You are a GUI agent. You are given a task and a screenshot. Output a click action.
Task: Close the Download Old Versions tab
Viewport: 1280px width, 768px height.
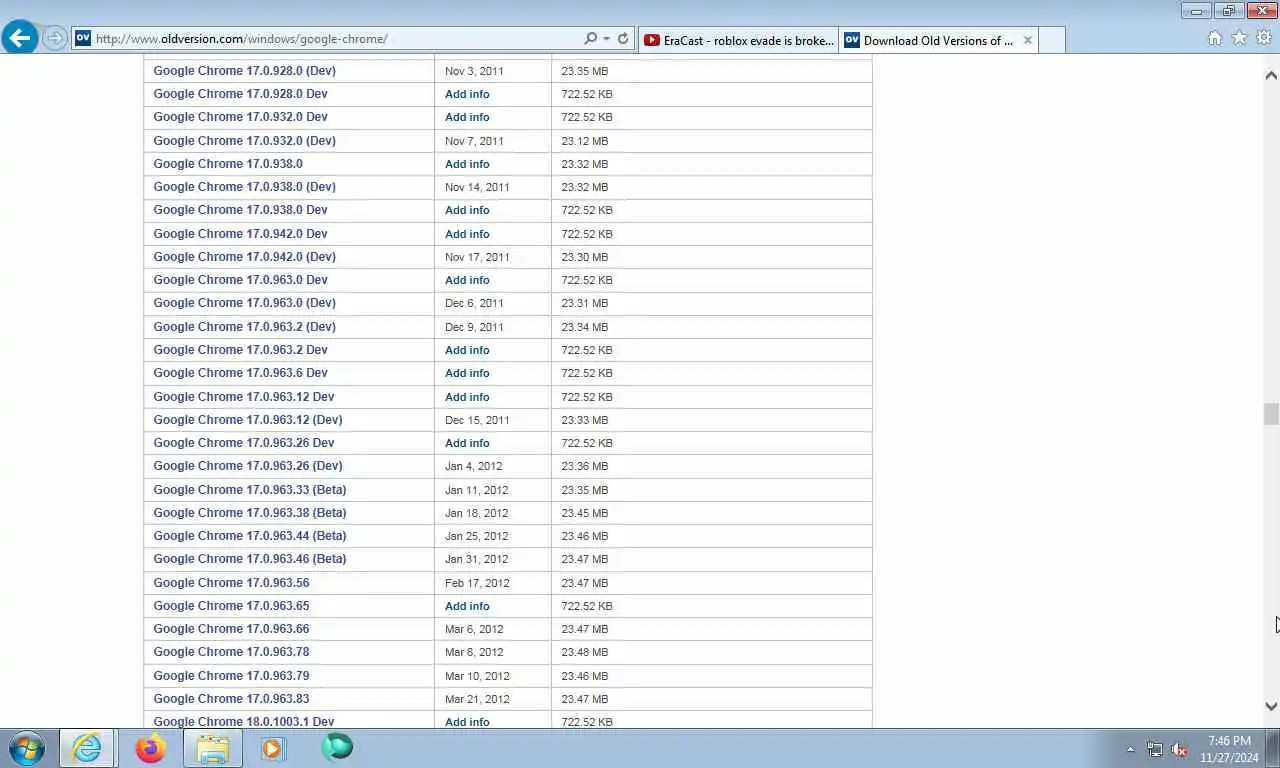pos(1027,40)
